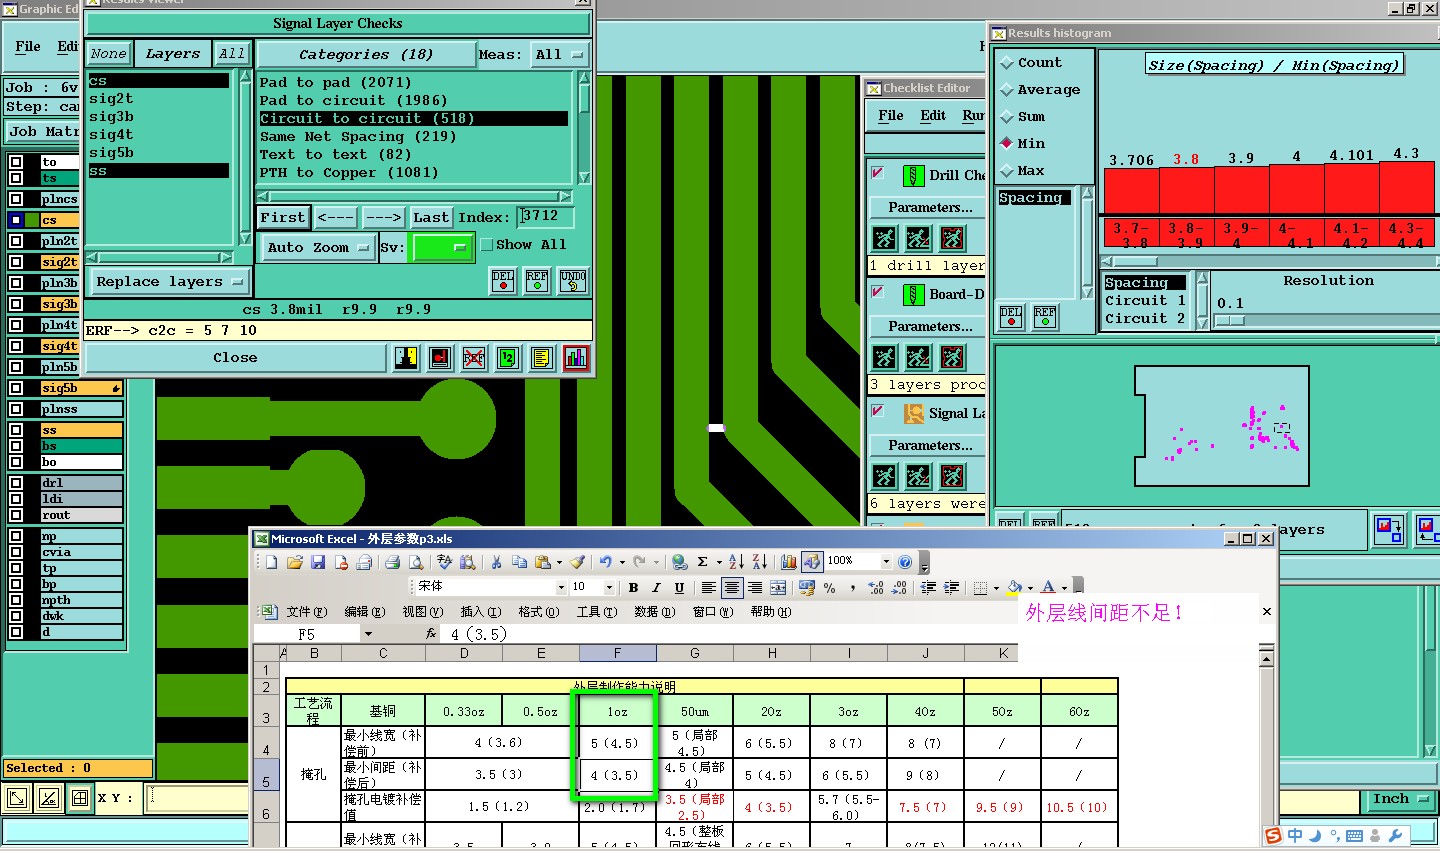Click the REF icon in Results histogram
This screenshot has height=851, width=1440.
pyautogui.click(x=1045, y=317)
